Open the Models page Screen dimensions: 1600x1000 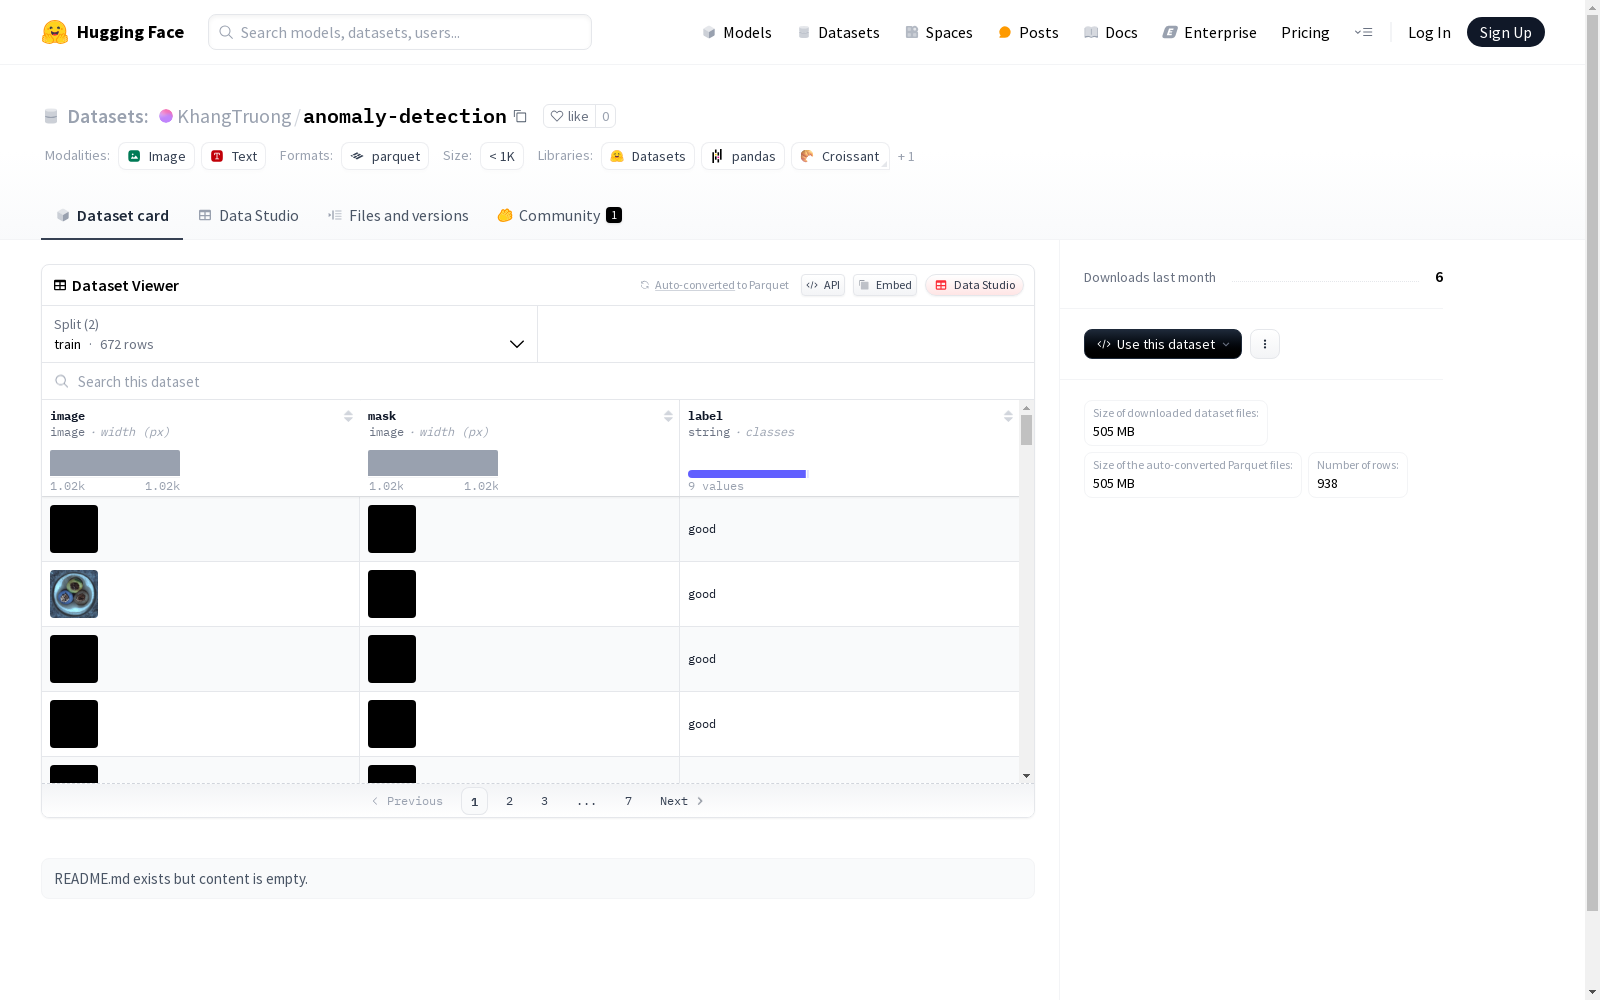coord(737,32)
